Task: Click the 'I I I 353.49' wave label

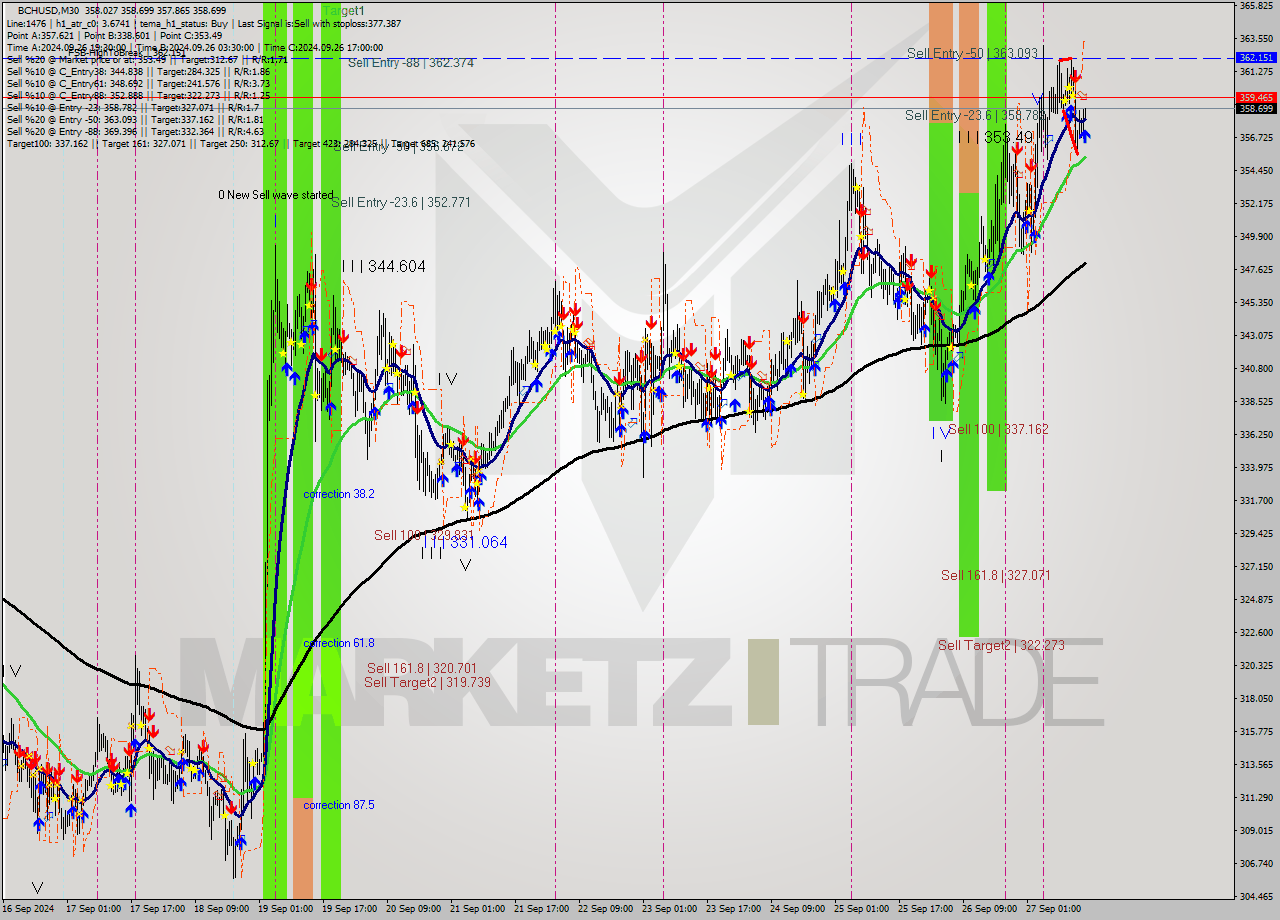Action: (996, 137)
